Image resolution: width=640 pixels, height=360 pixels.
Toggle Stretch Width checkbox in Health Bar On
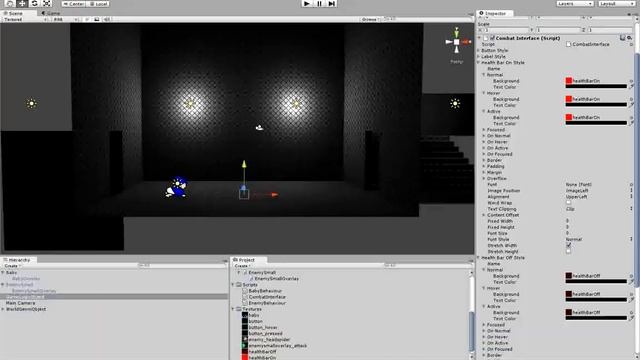568,245
